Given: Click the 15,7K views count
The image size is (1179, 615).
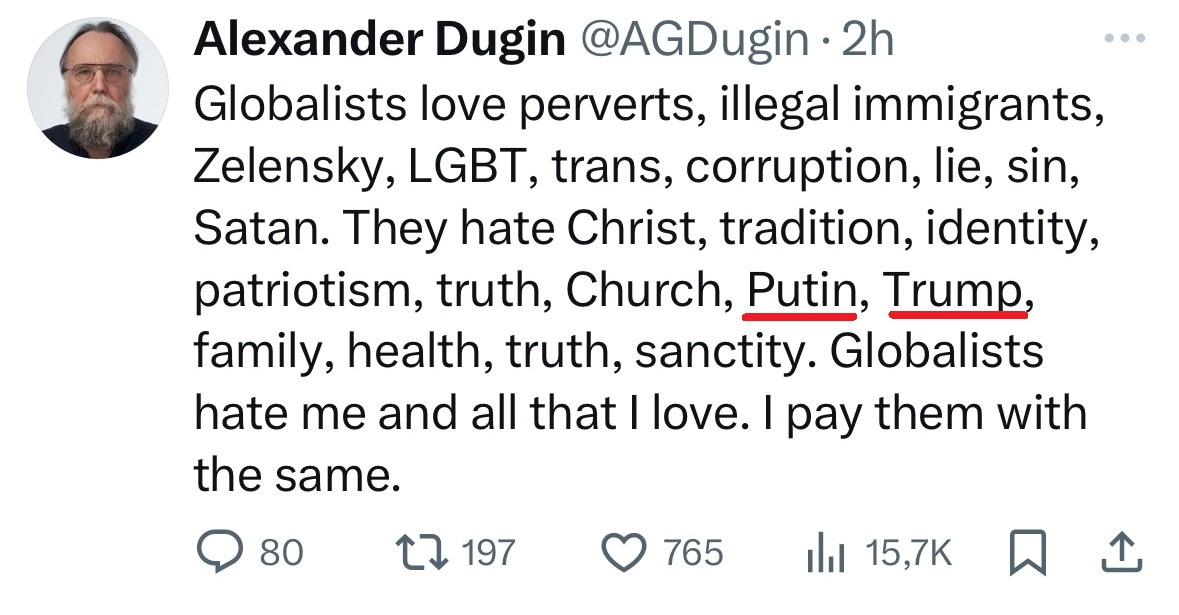Looking at the screenshot, I should pos(909,553).
